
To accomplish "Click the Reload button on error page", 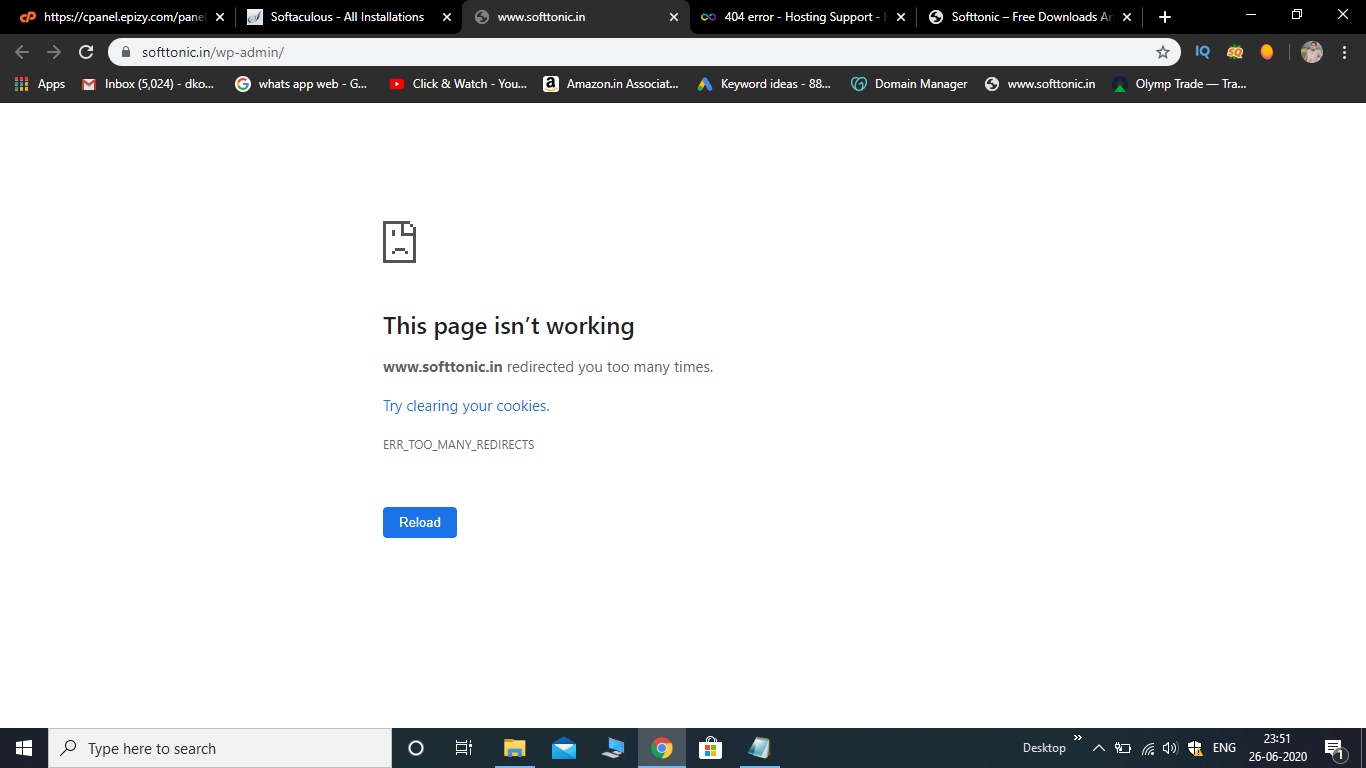I will coord(420,523).
